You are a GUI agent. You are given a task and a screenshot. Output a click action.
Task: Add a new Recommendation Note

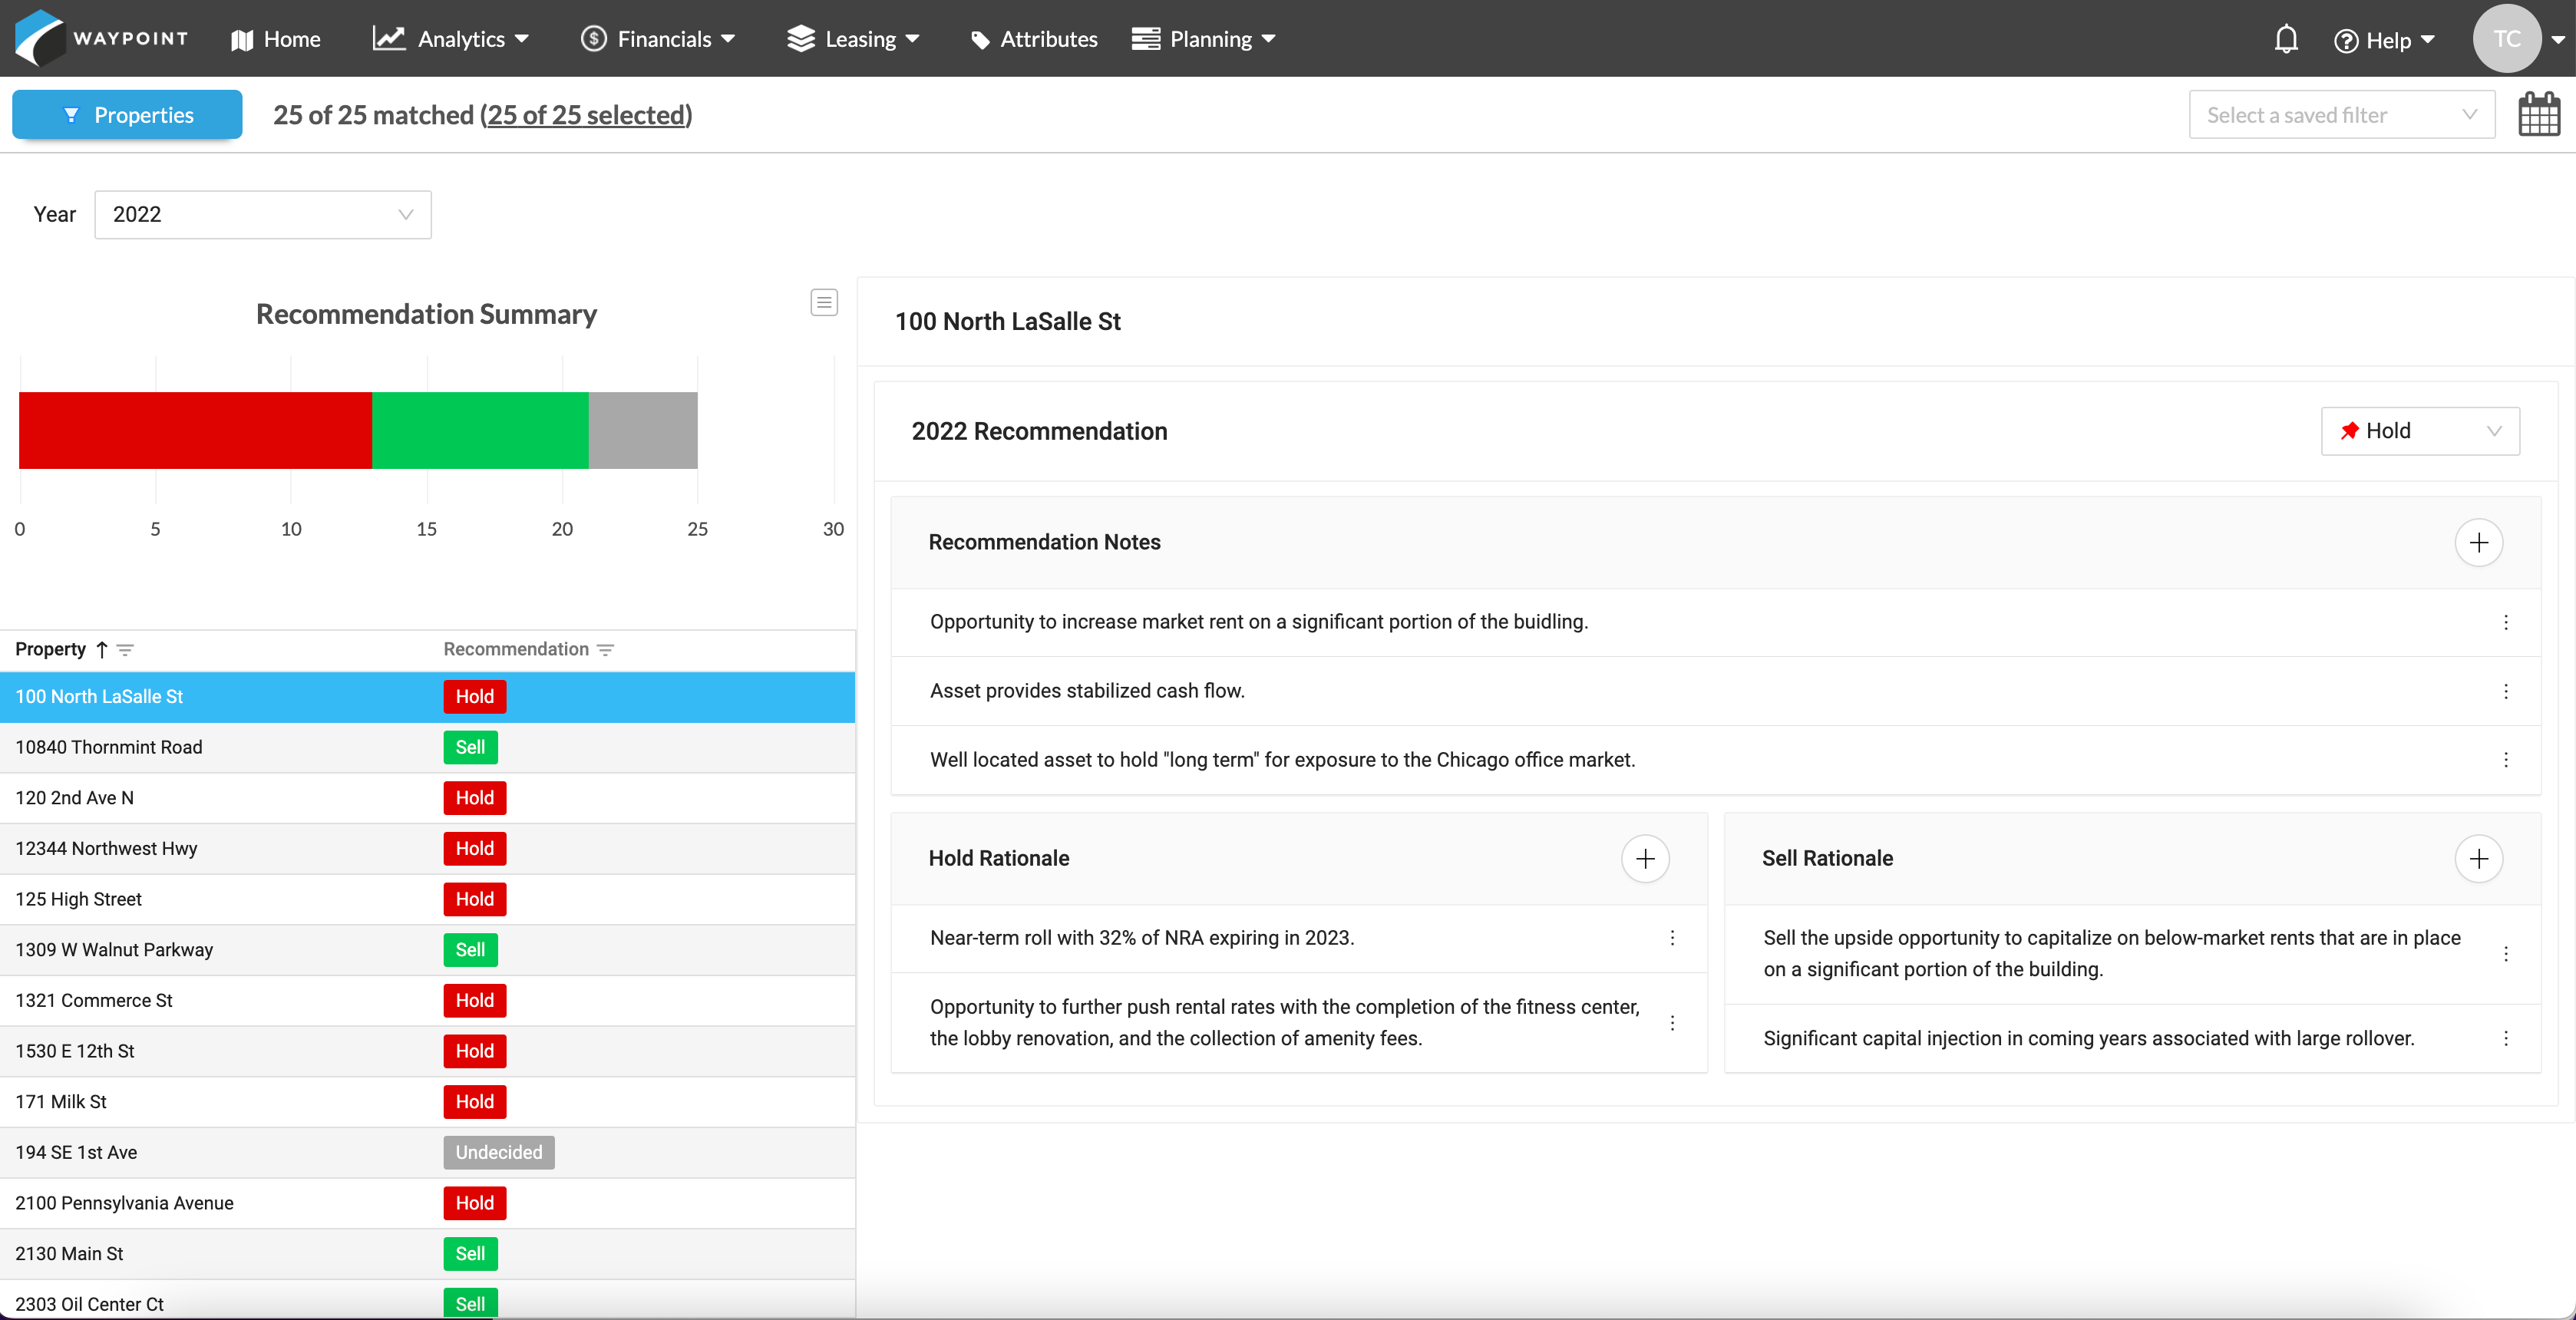pos(2478,542)
